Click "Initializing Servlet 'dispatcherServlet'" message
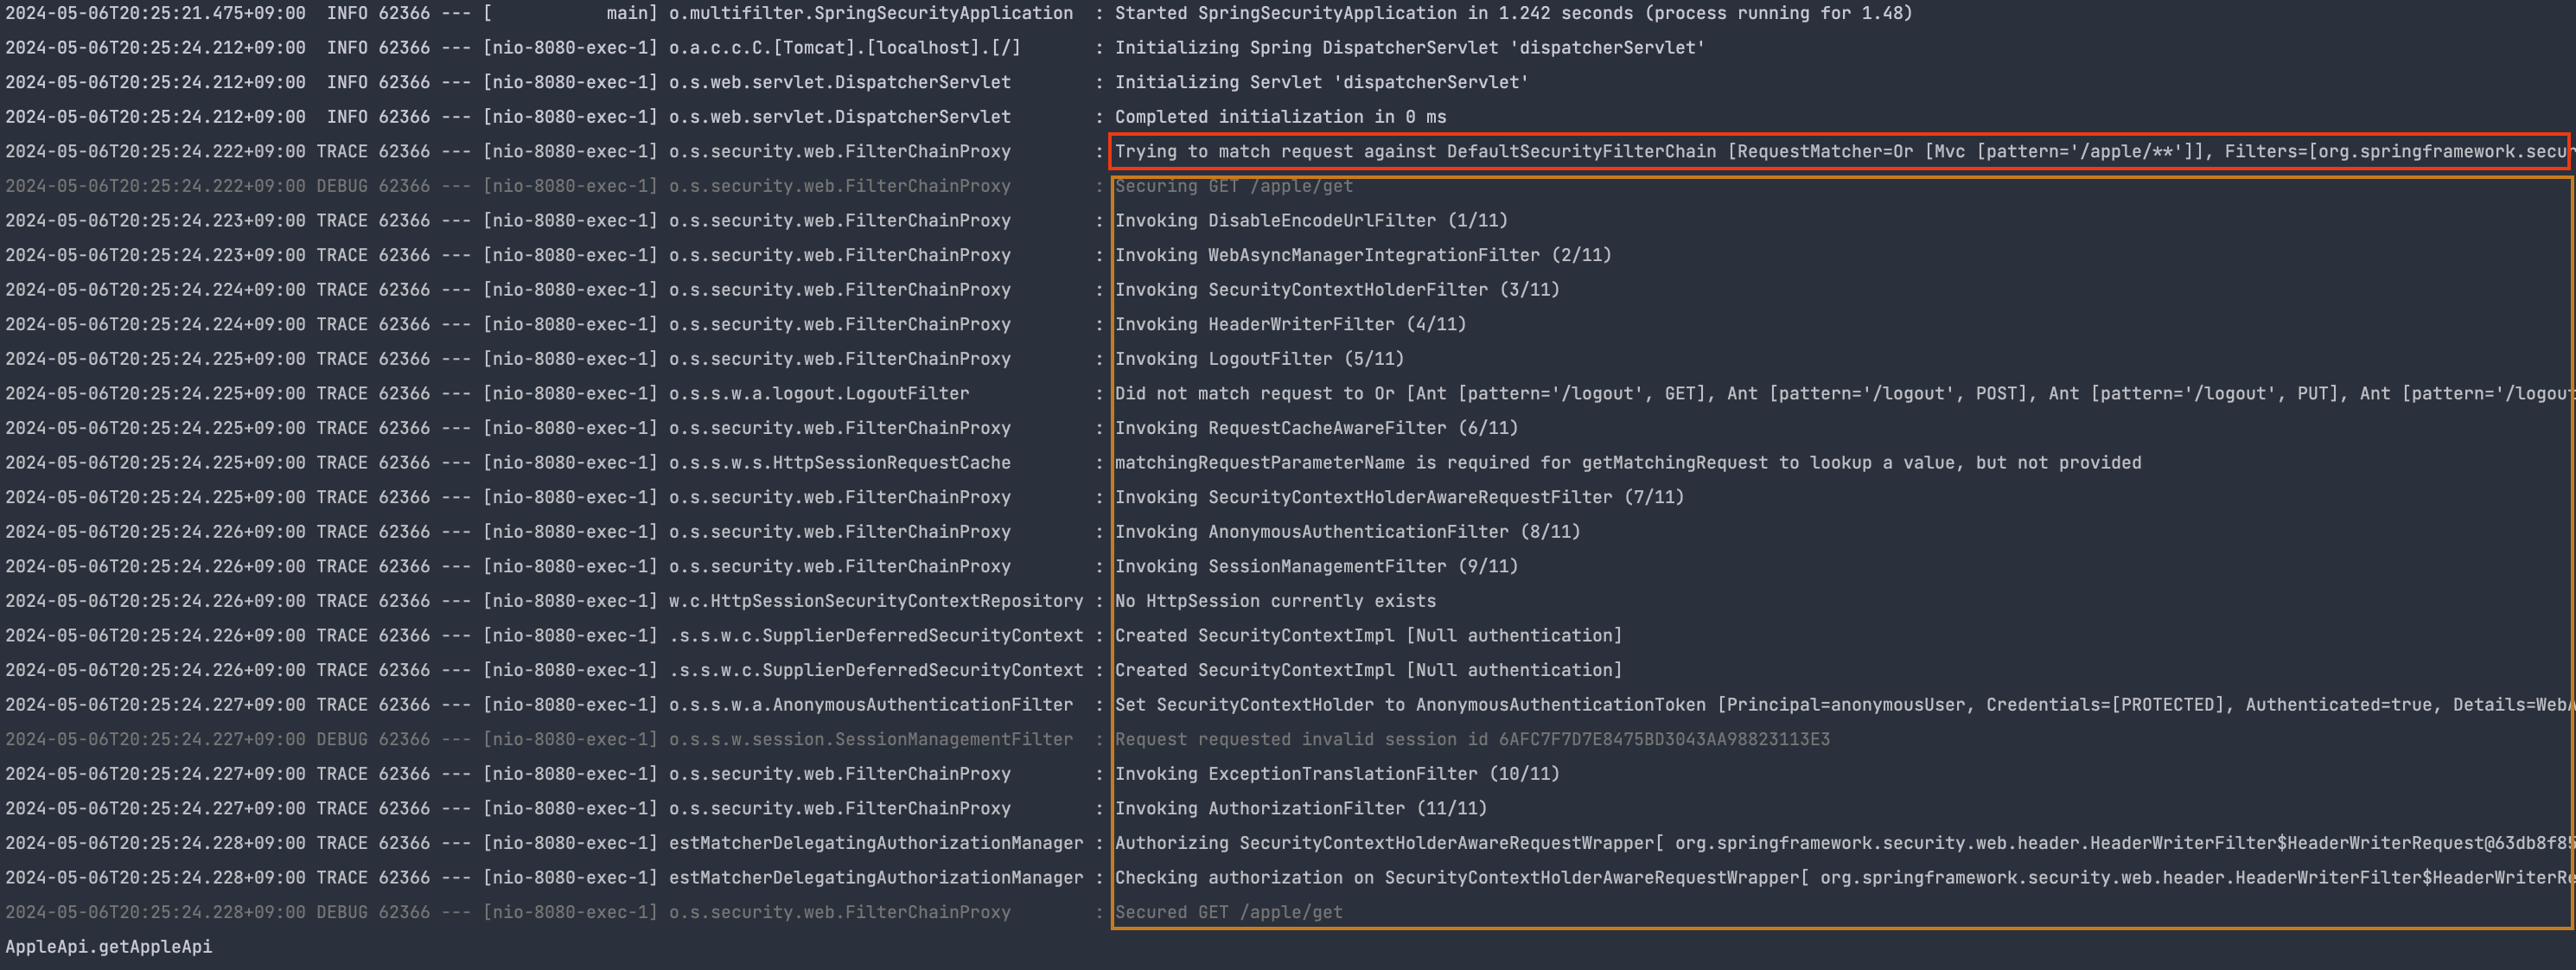 pos(1321,82)
